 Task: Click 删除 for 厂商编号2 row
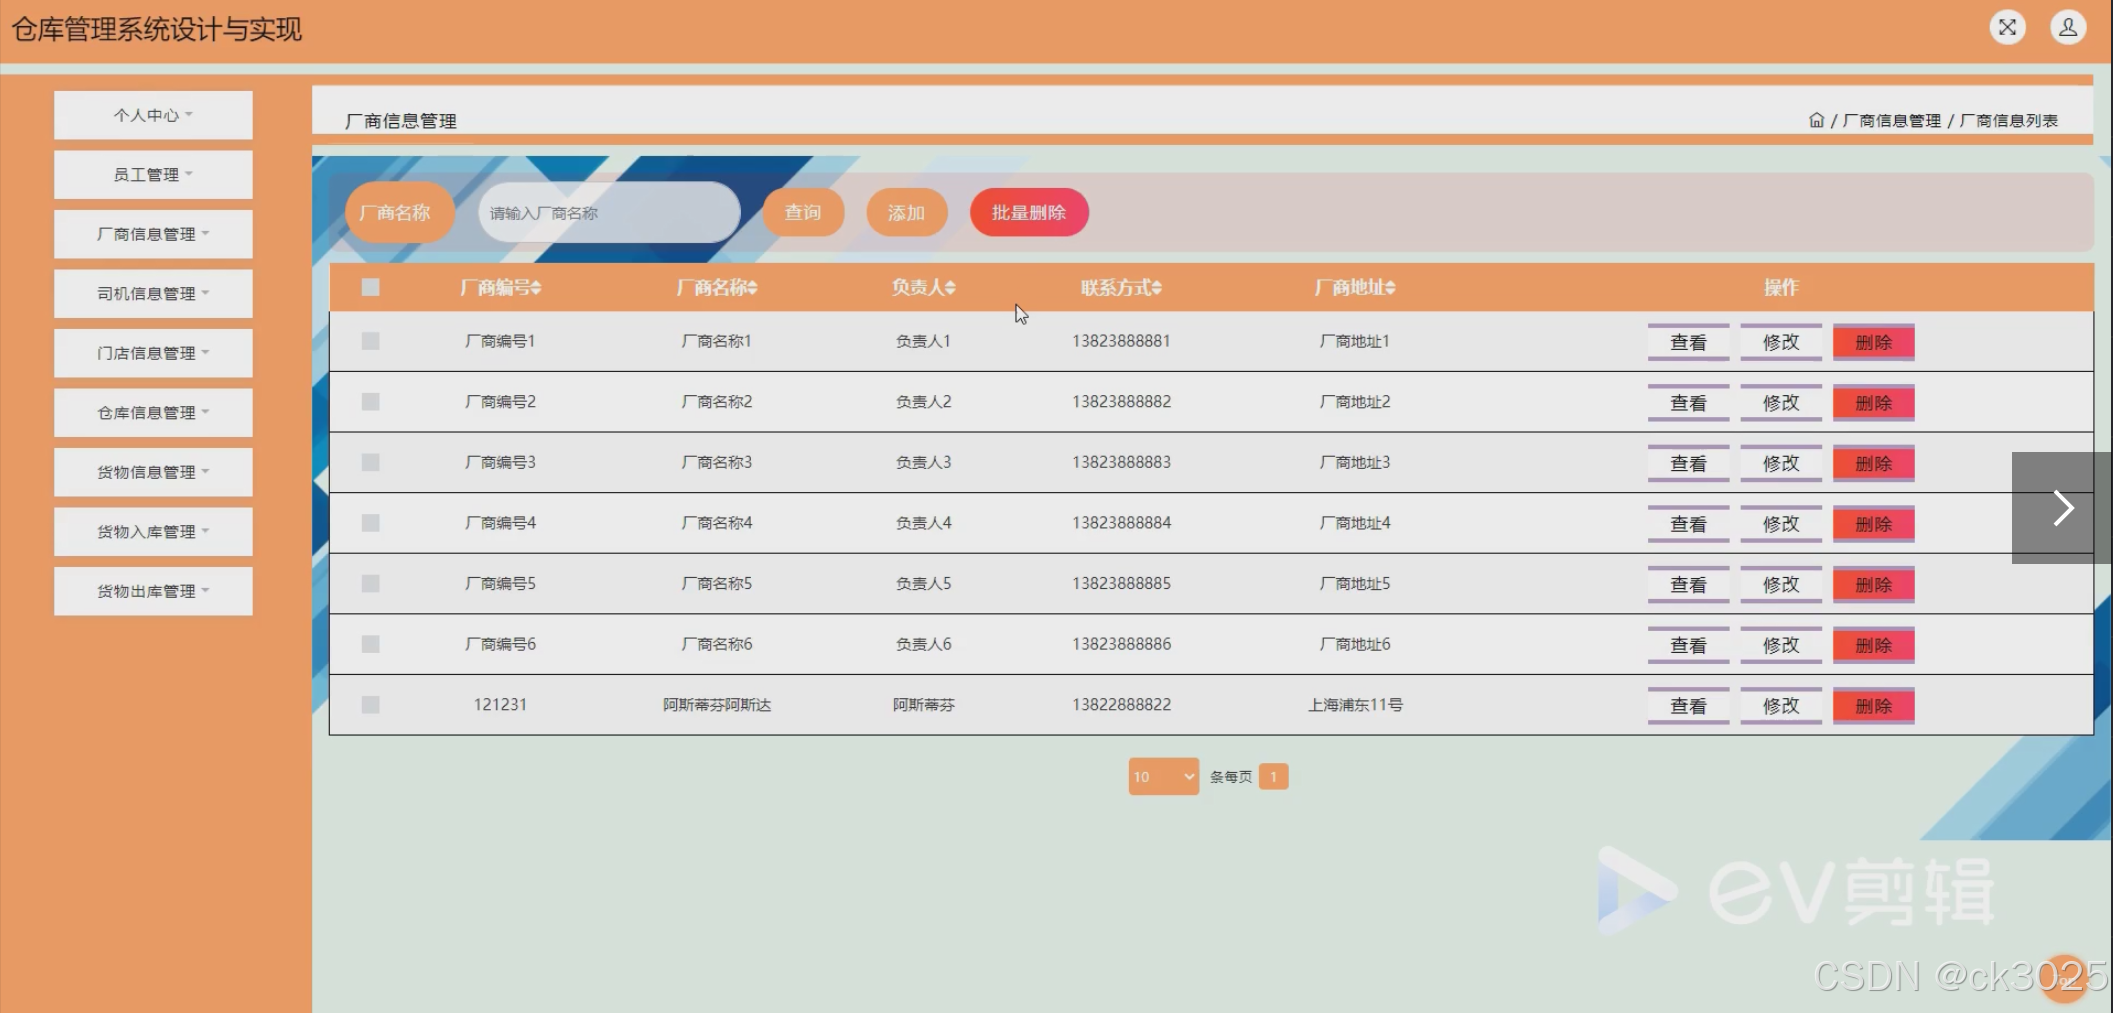click(x=1874, y=403)
